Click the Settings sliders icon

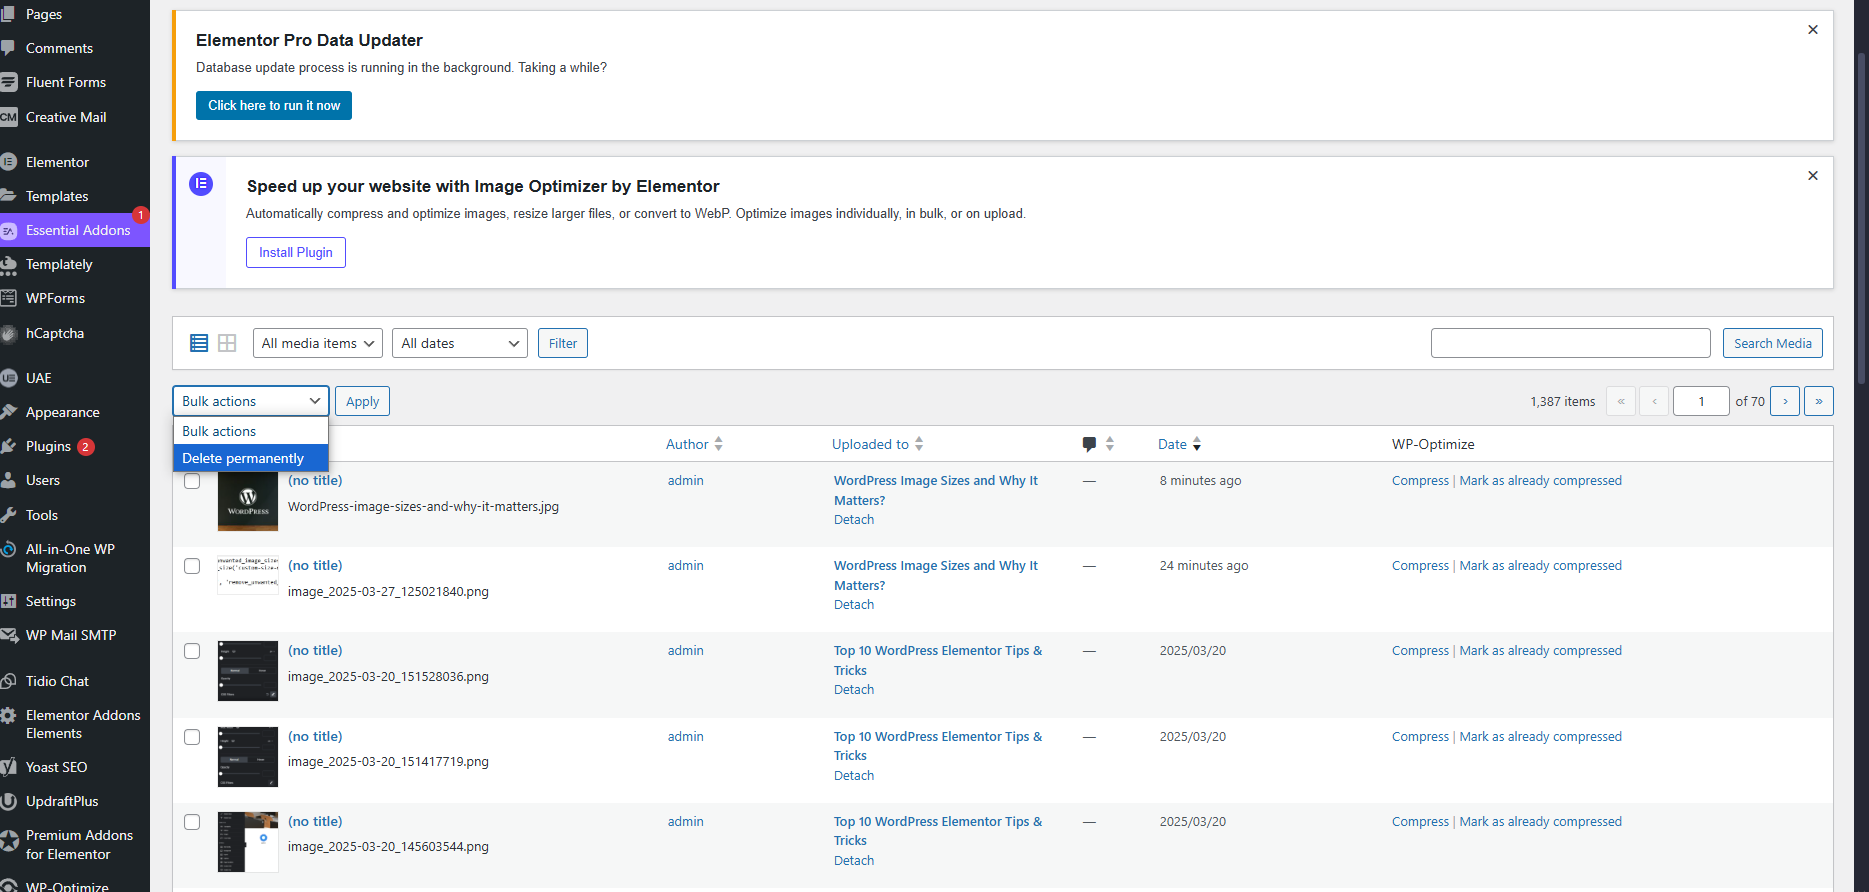8,601
